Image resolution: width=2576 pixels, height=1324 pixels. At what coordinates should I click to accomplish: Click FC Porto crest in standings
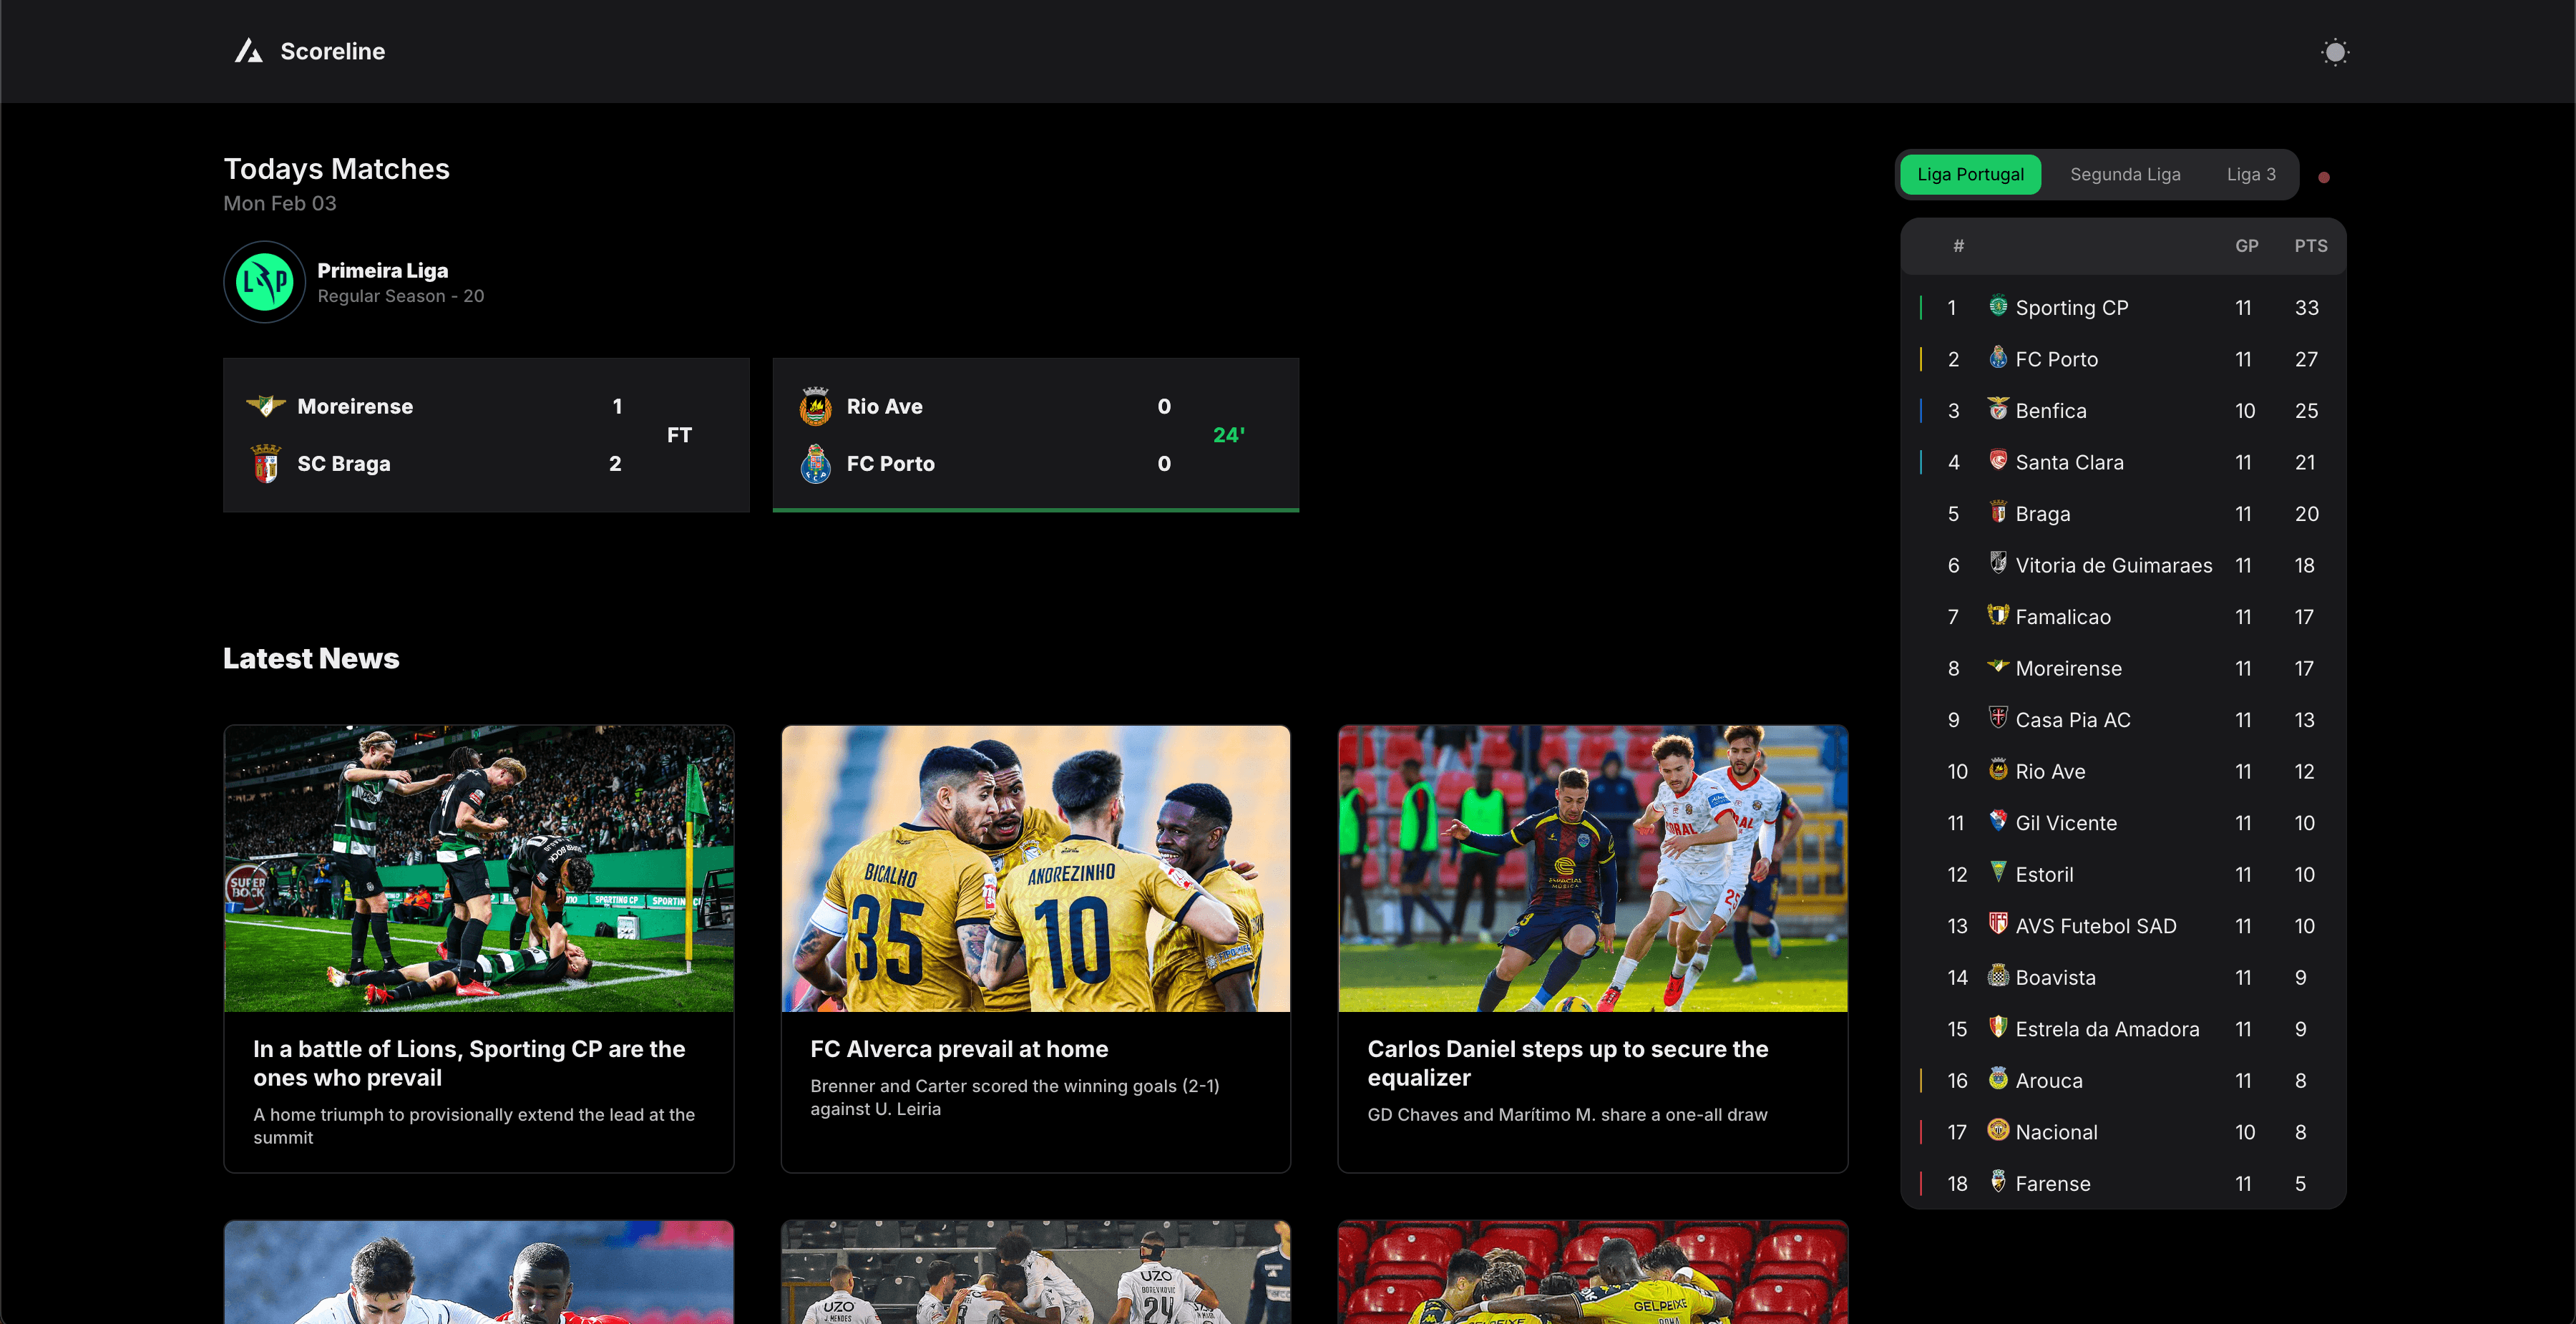1998,357
